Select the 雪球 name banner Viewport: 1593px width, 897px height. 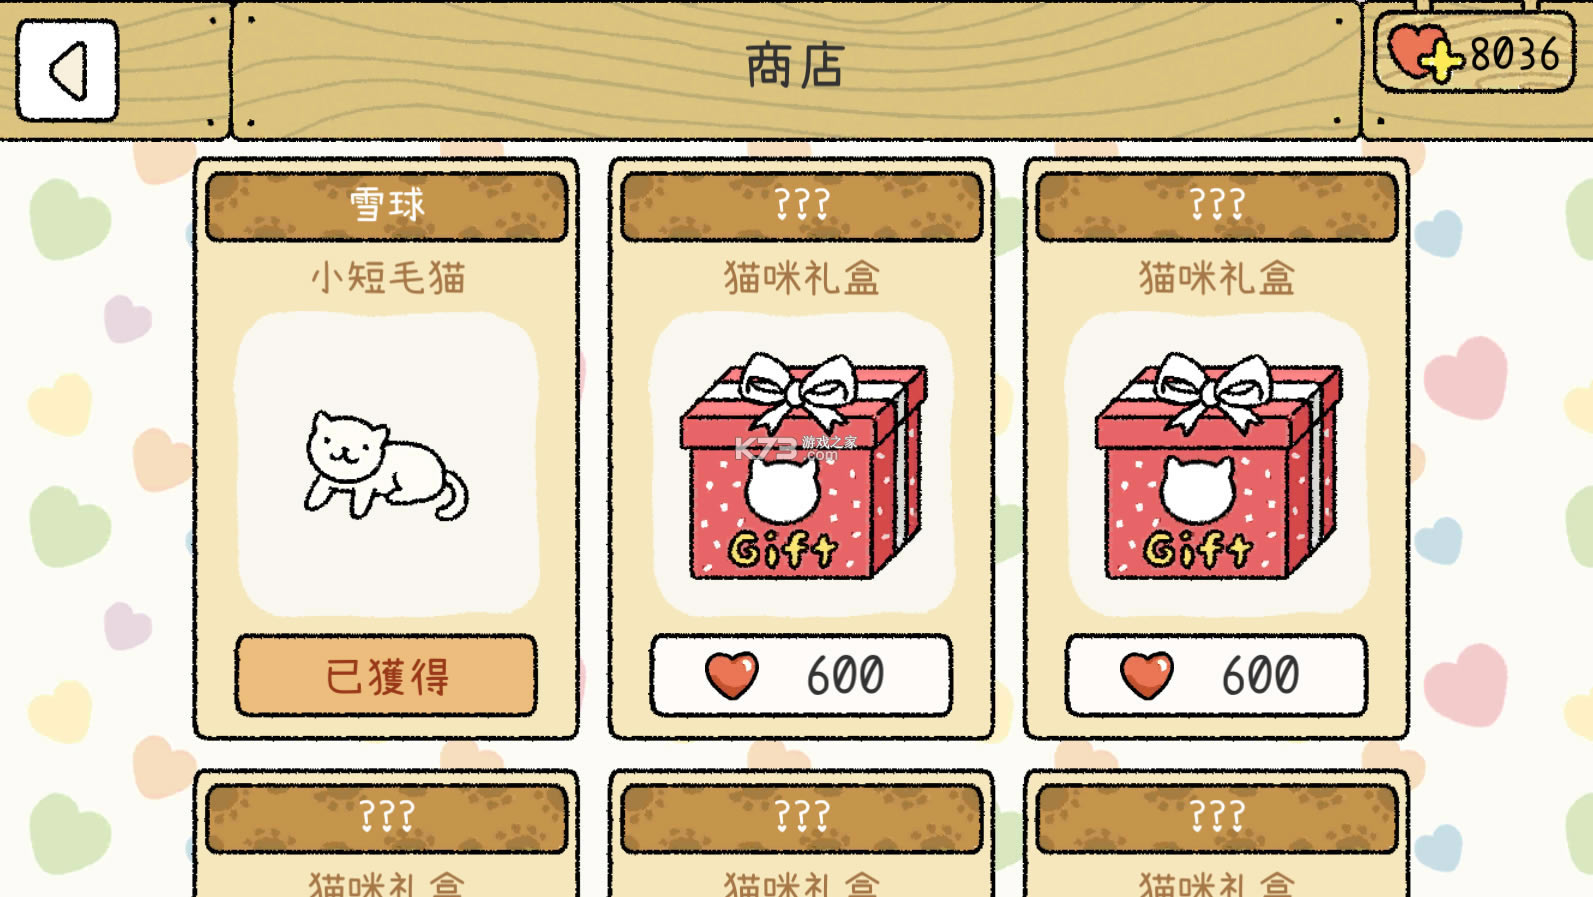(x=387, y=206)
